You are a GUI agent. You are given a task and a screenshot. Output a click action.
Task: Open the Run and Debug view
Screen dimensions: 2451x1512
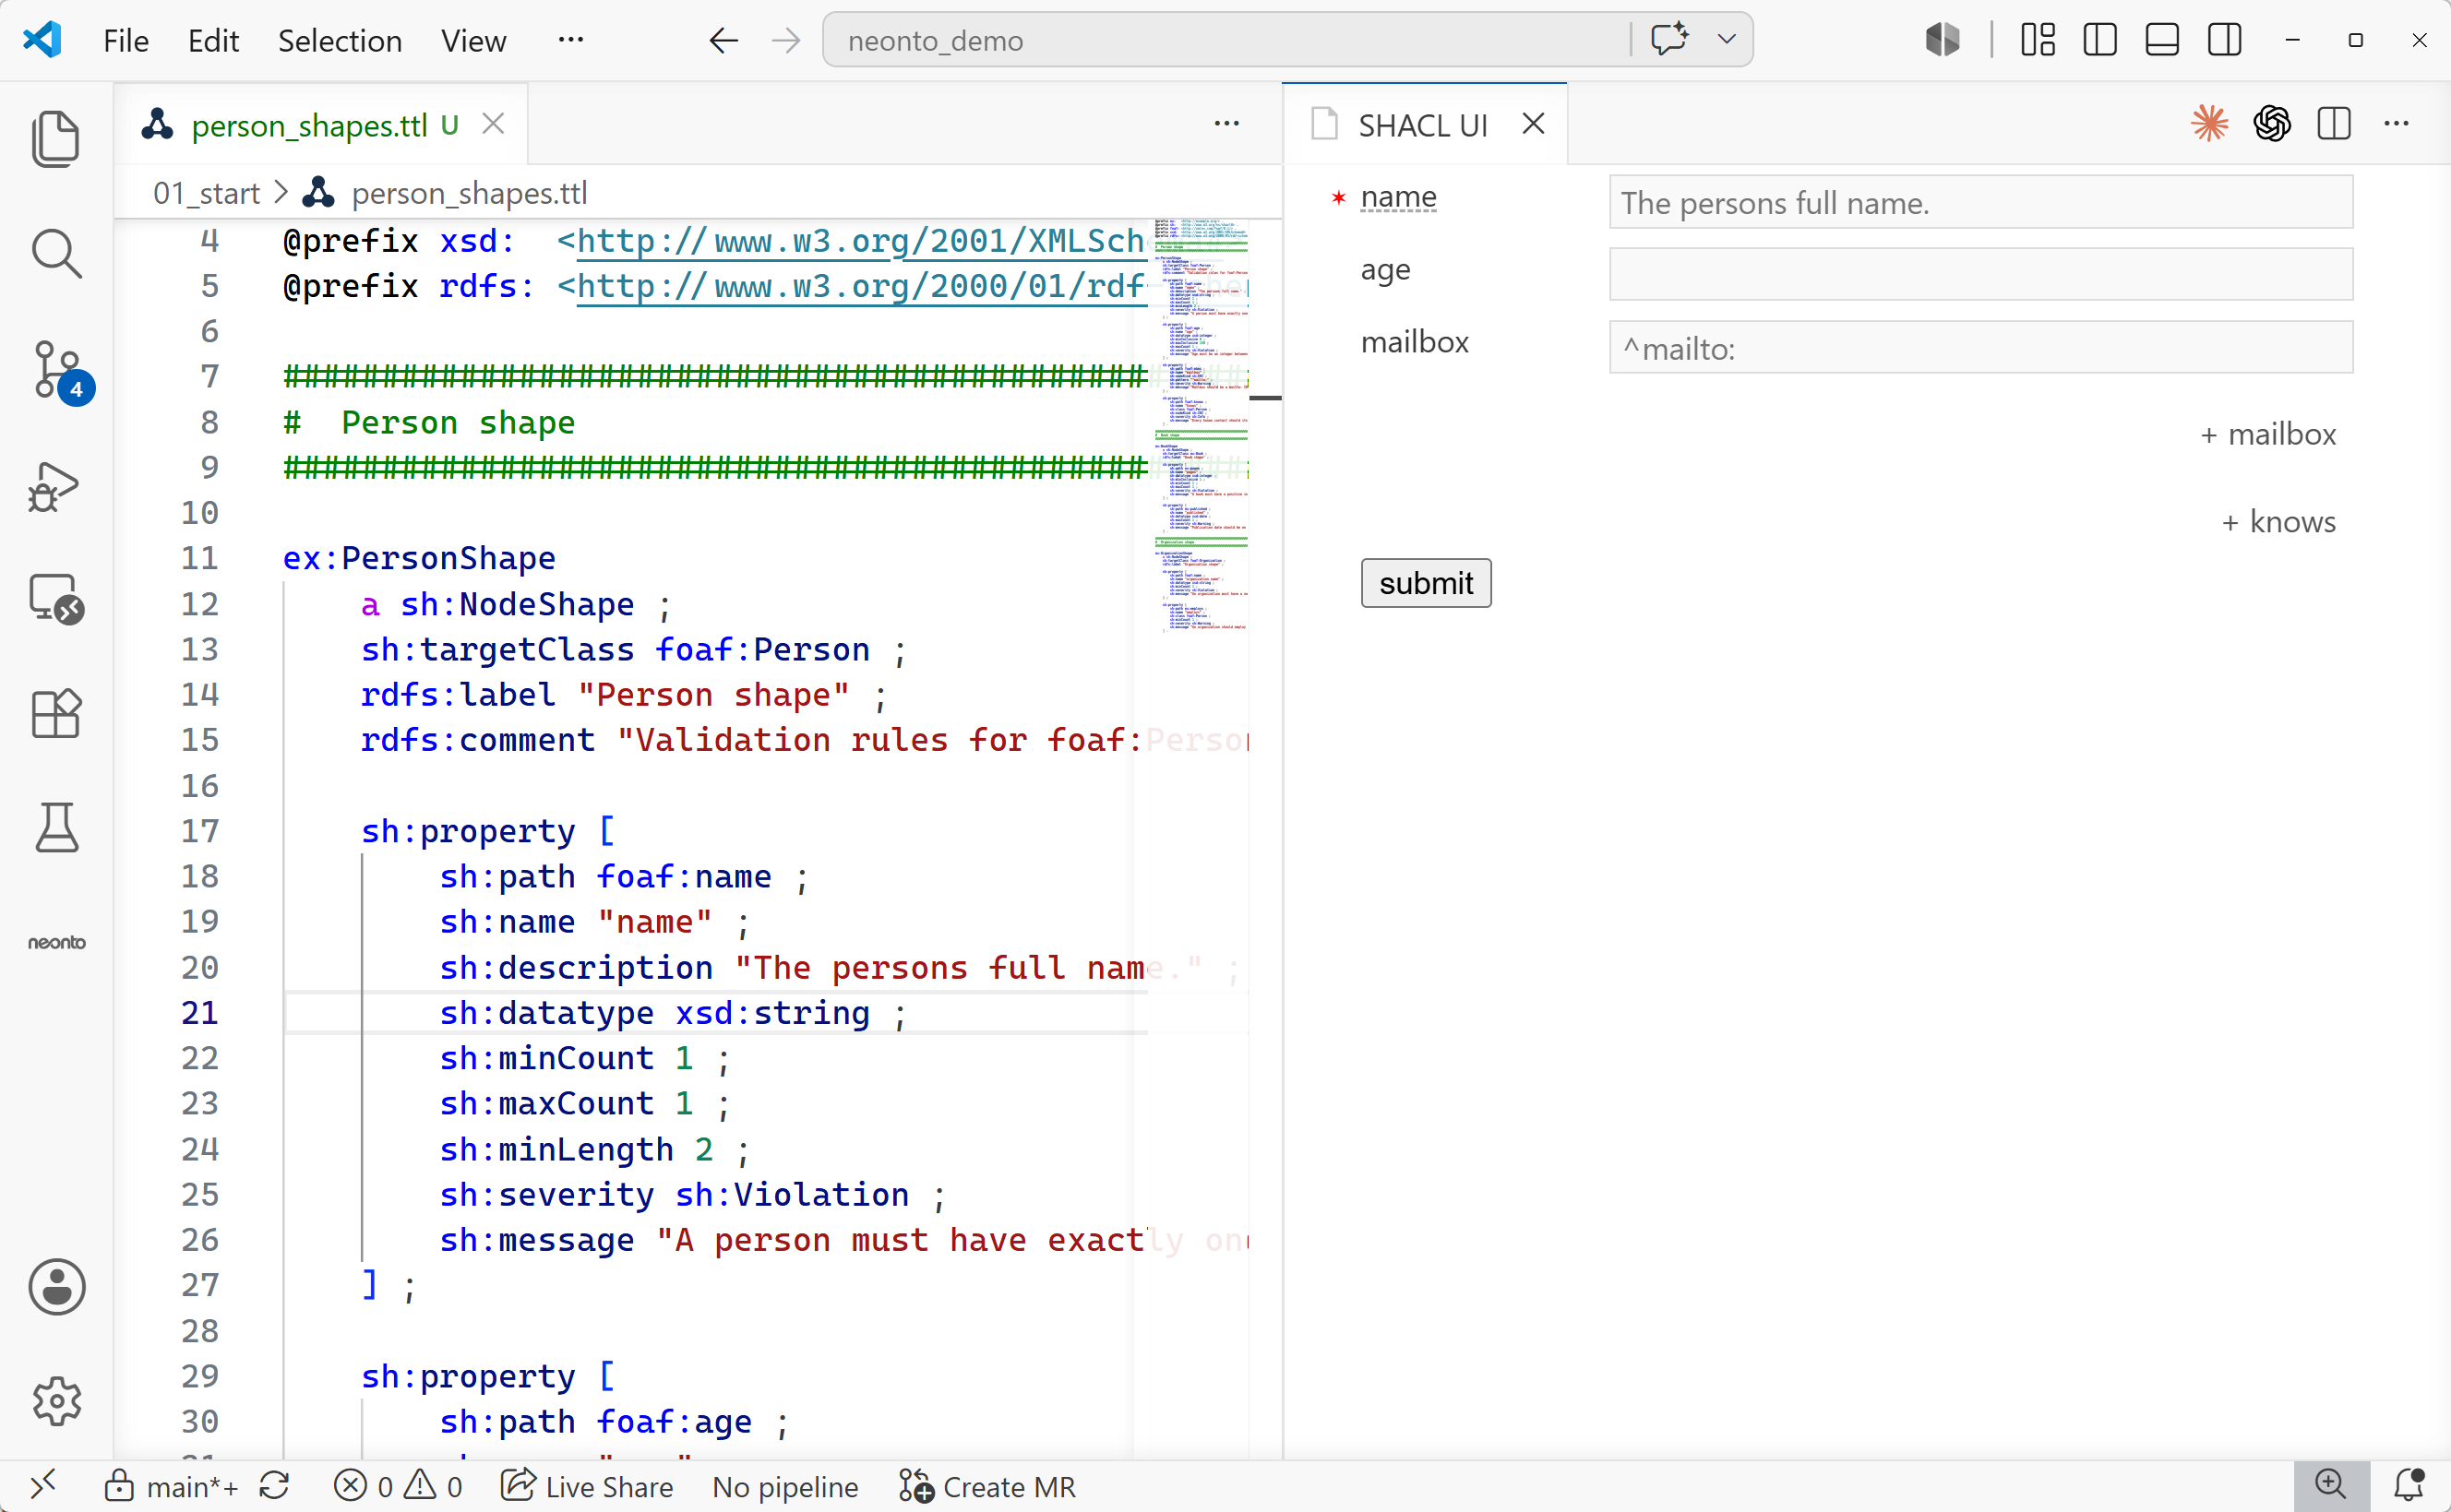[56, 486]
